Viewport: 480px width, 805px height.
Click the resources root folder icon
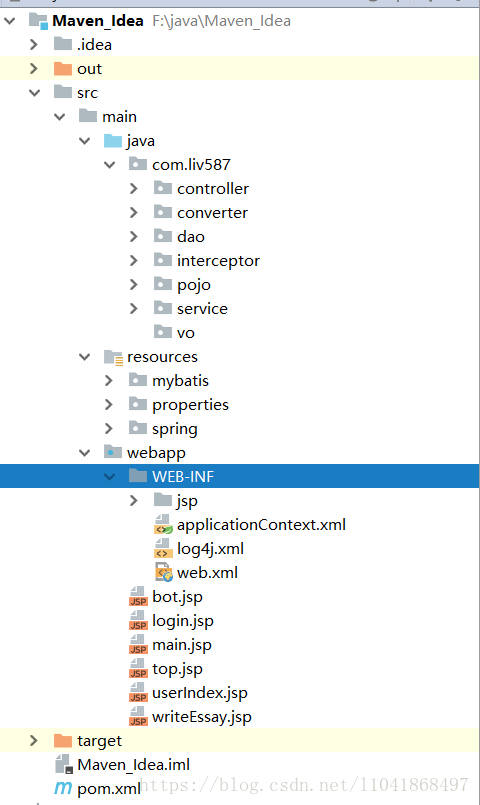113,357
